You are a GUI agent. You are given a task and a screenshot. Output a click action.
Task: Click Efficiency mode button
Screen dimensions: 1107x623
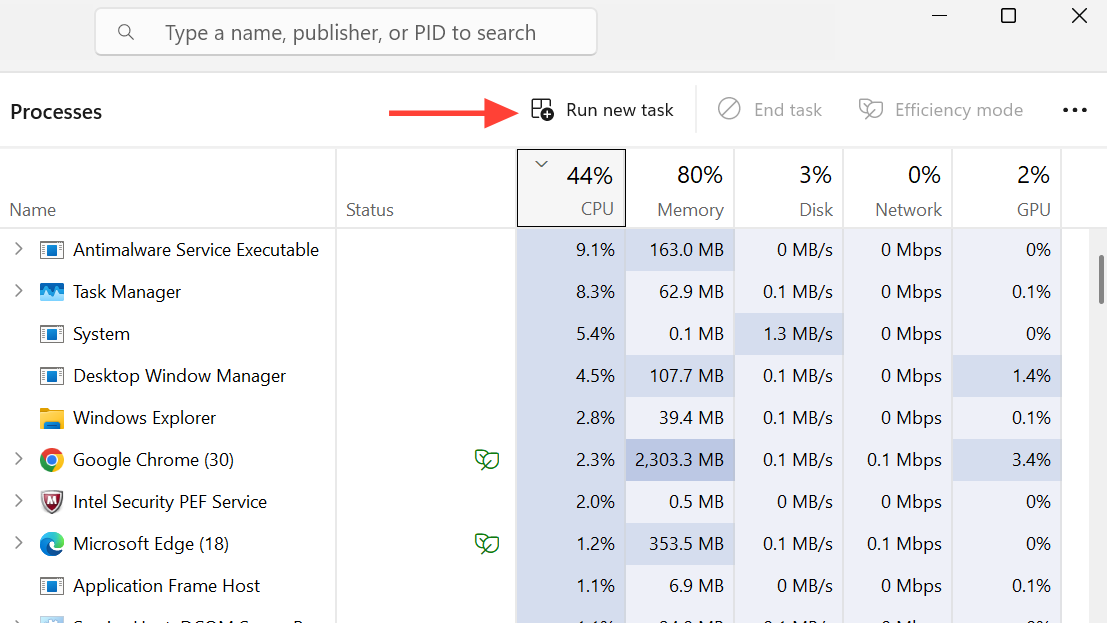click(x=940, y=109)
